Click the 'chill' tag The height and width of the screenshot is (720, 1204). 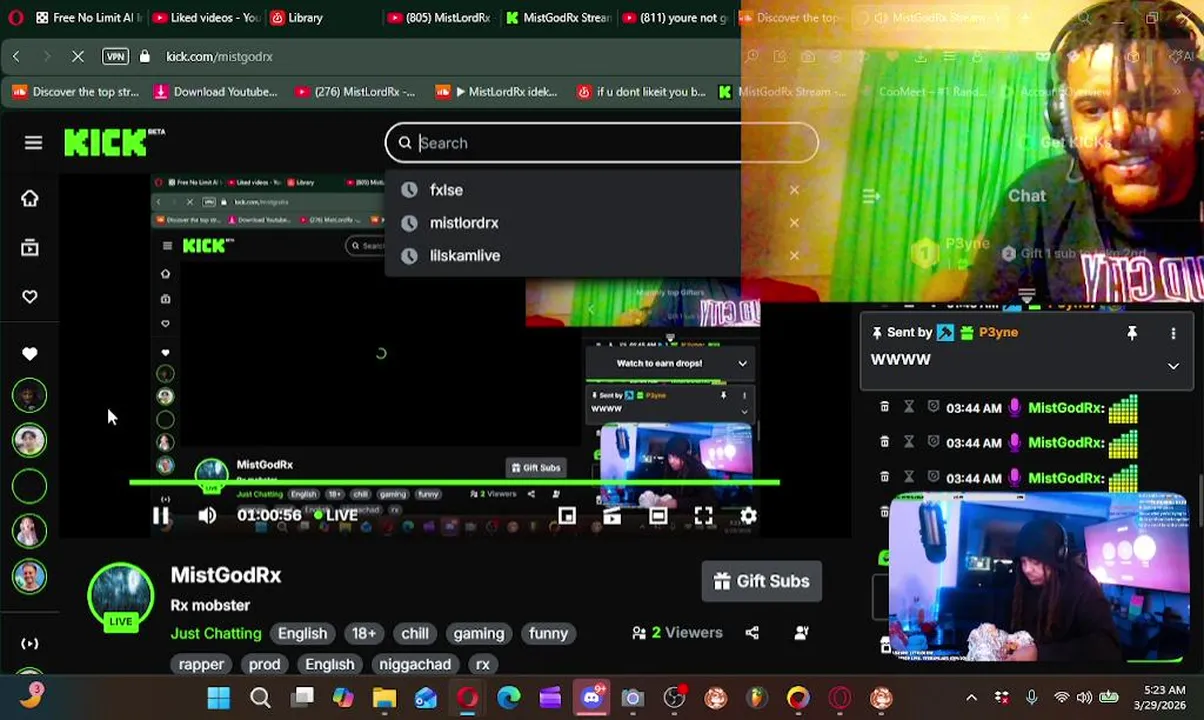[x=415, y=633]
